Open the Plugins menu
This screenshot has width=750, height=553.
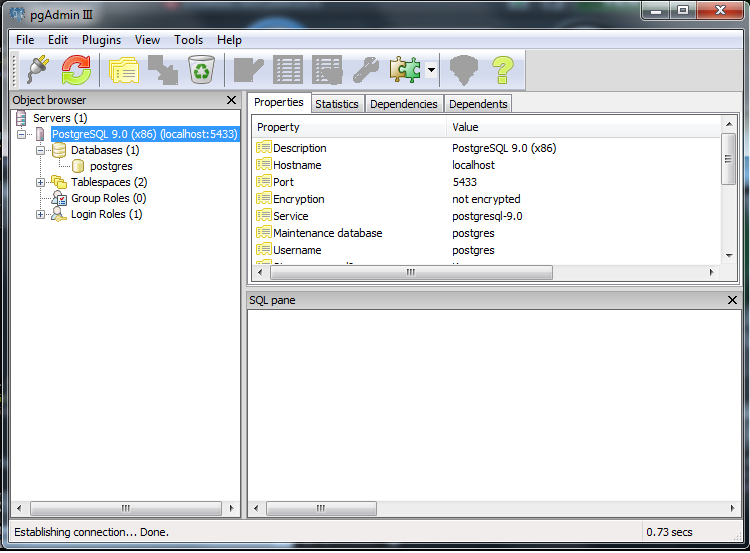(x=101, y=40)
